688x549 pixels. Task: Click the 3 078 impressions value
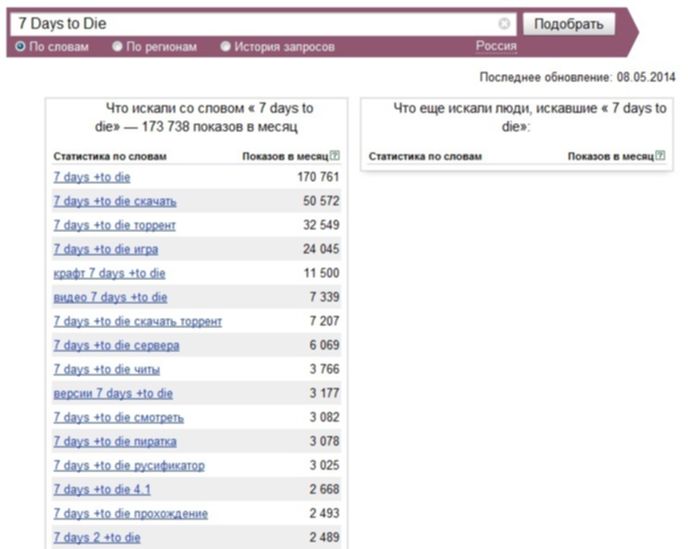point(324,441)
